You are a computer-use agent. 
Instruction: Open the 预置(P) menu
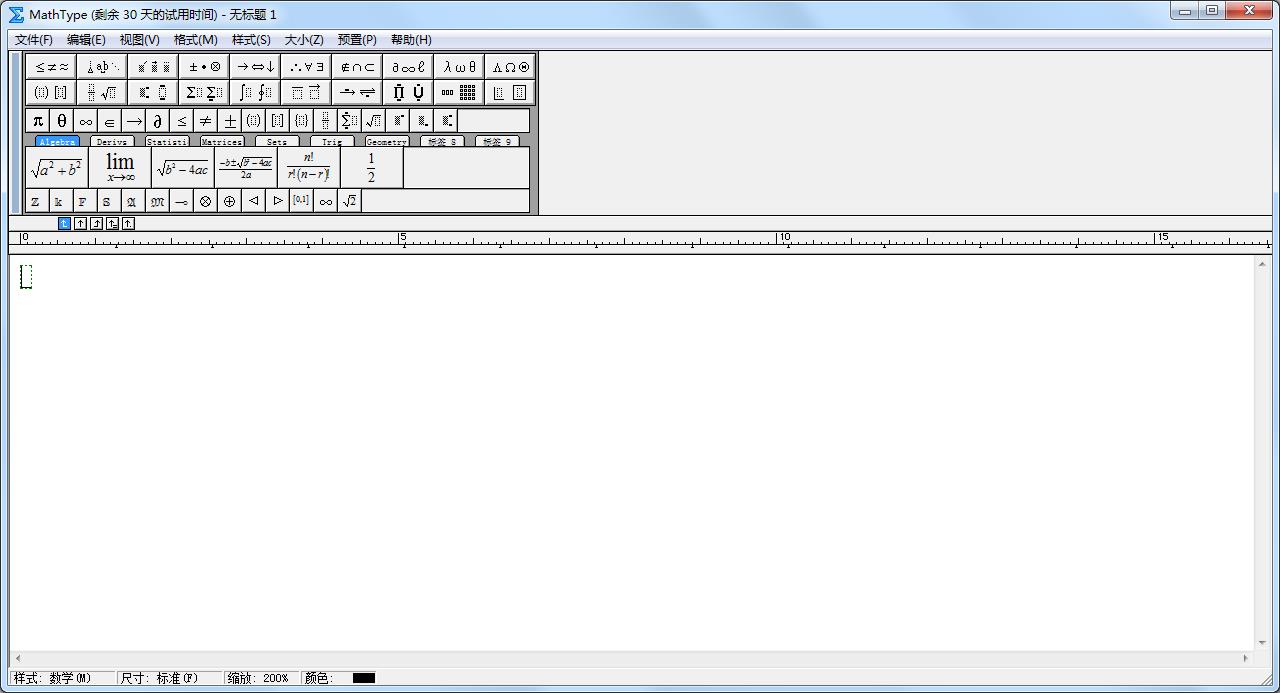[x=357, y=40]
